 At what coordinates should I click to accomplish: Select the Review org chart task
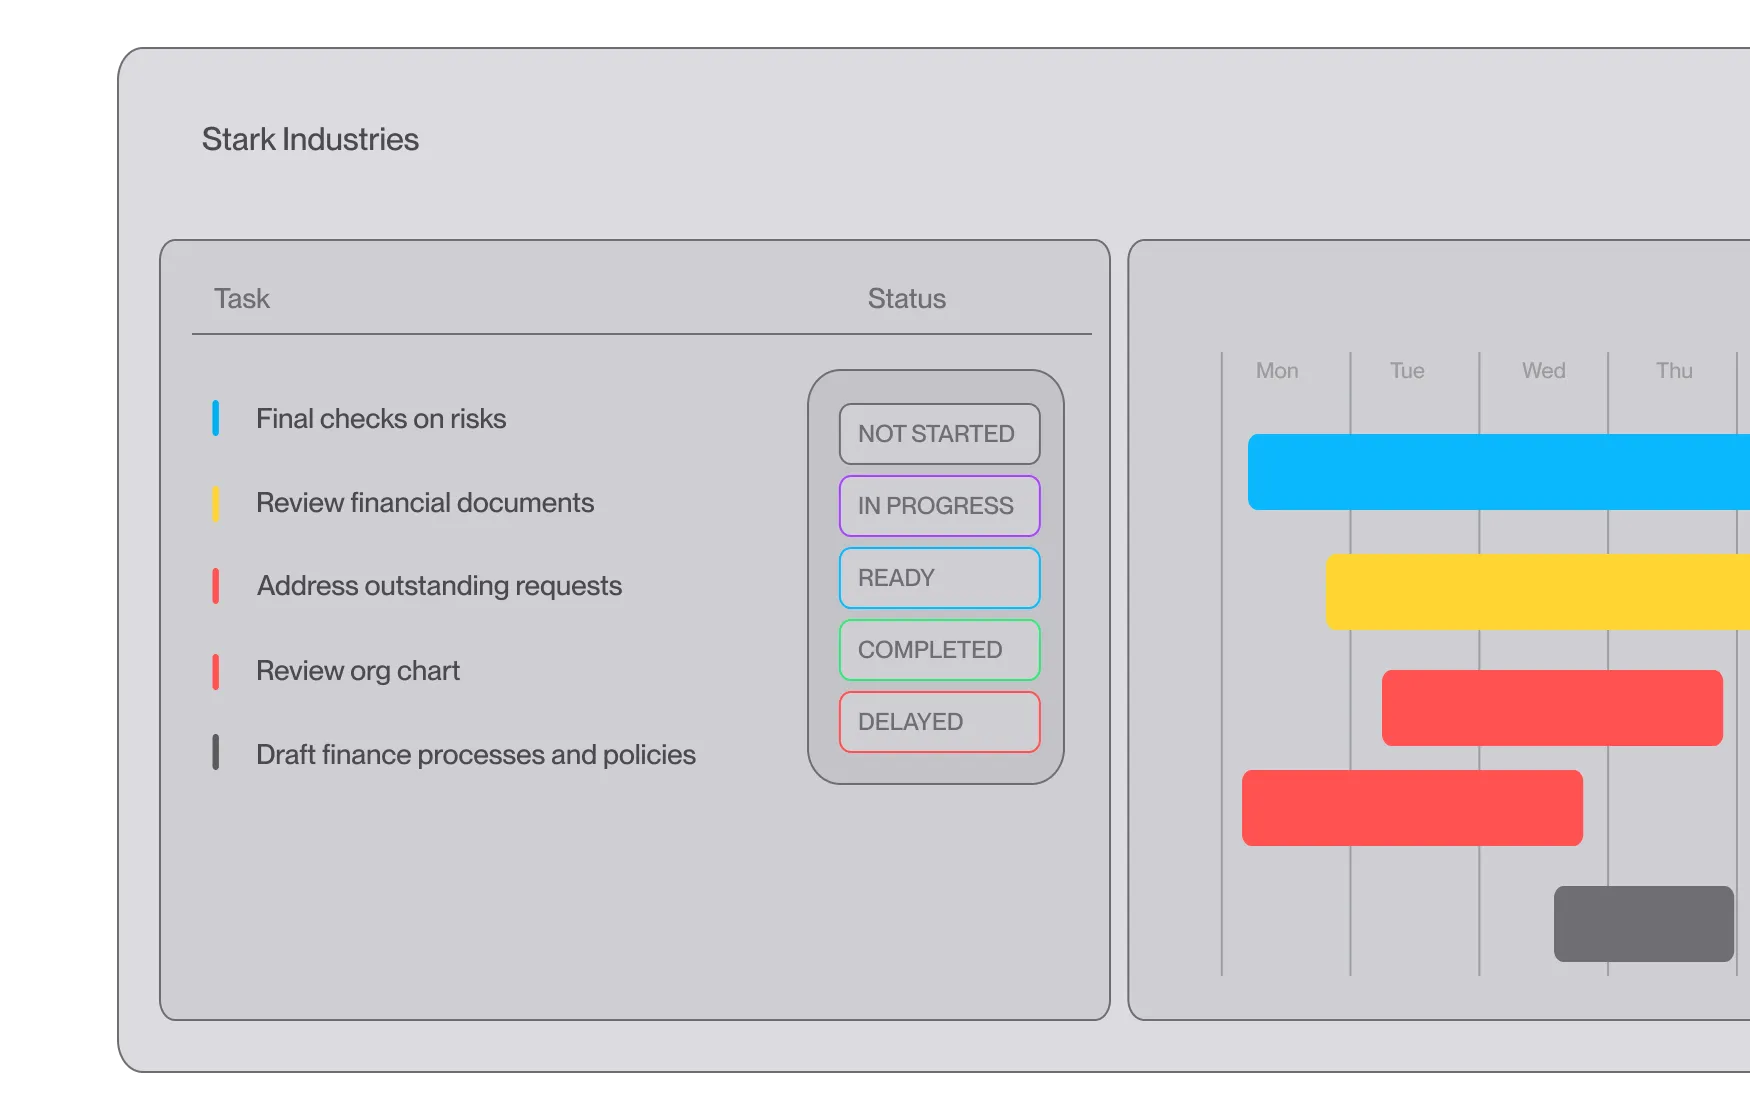(358, 671)
